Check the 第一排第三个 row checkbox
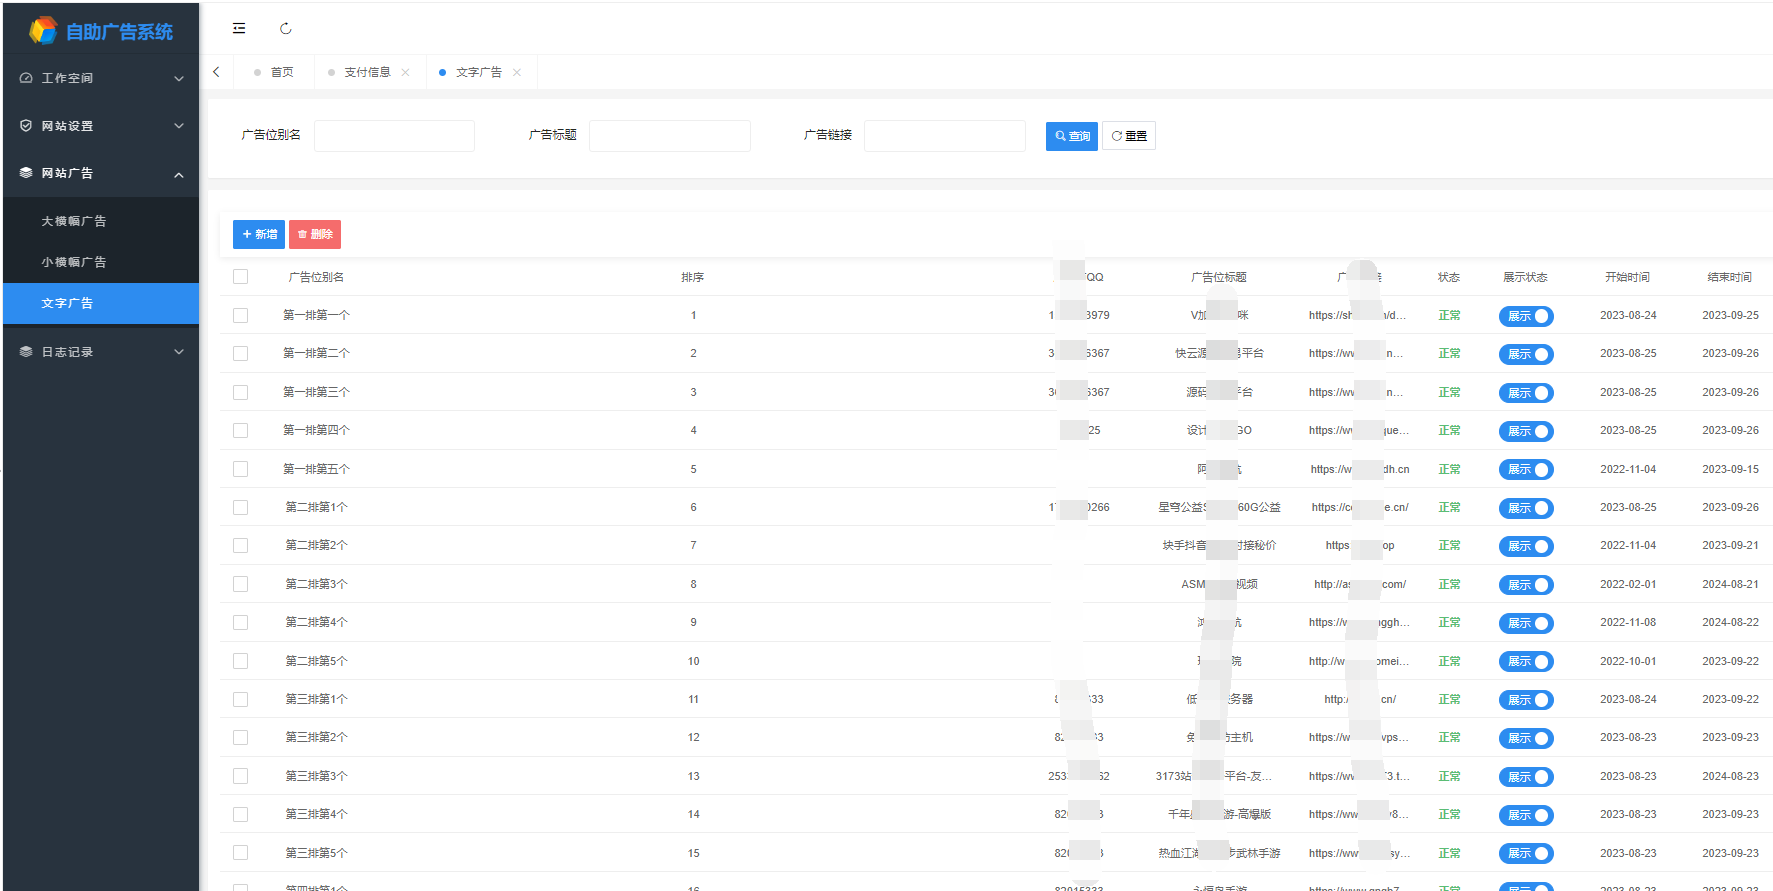Viewport: 1773px width, 891px height. point(240,392)
